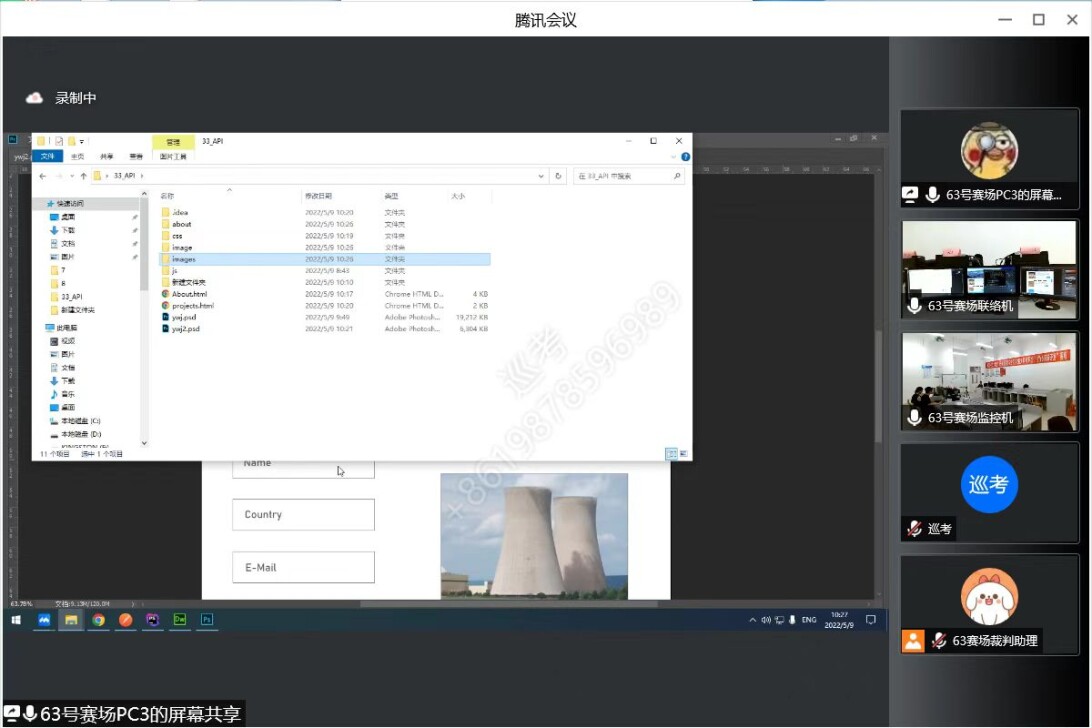Select 此电脑 in the navigation pane
Image resolution: width=1092 pixels, height=728 pixels.
click(x=67, y=327)
